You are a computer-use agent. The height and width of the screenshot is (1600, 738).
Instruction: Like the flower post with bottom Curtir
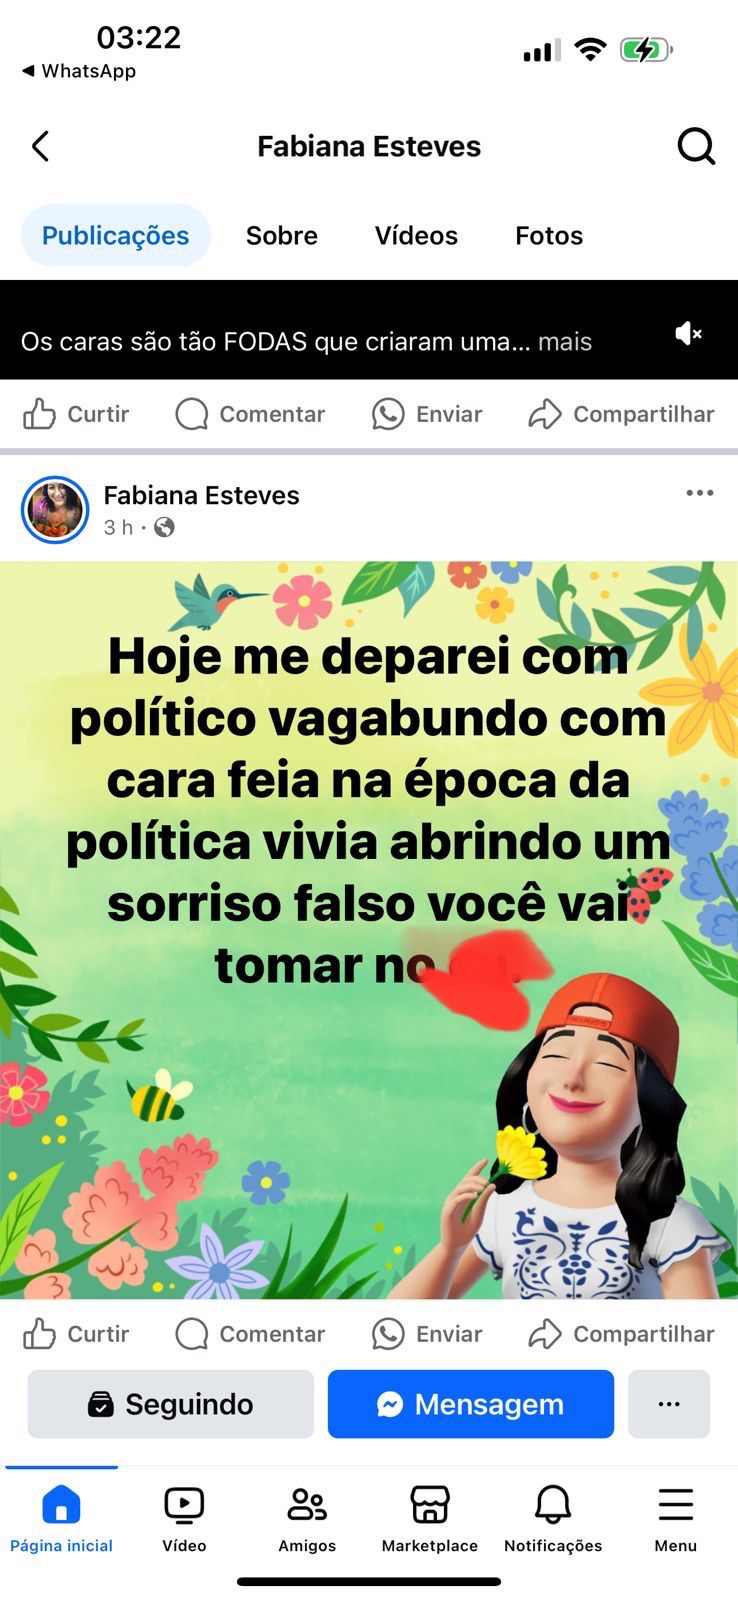click(76, 1334)
